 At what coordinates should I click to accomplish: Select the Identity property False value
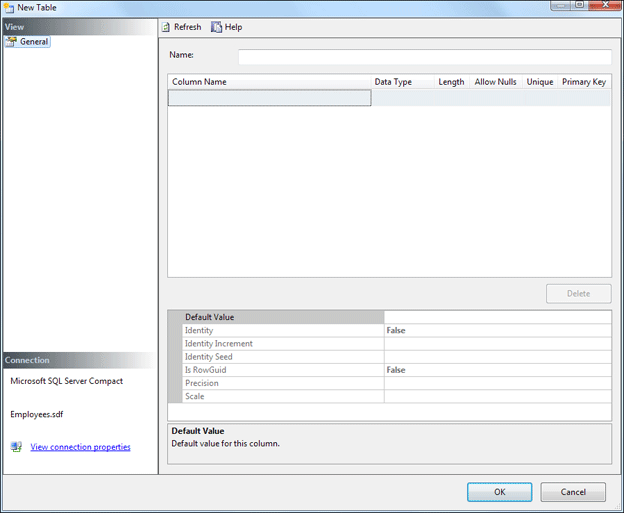coord(497,330)
